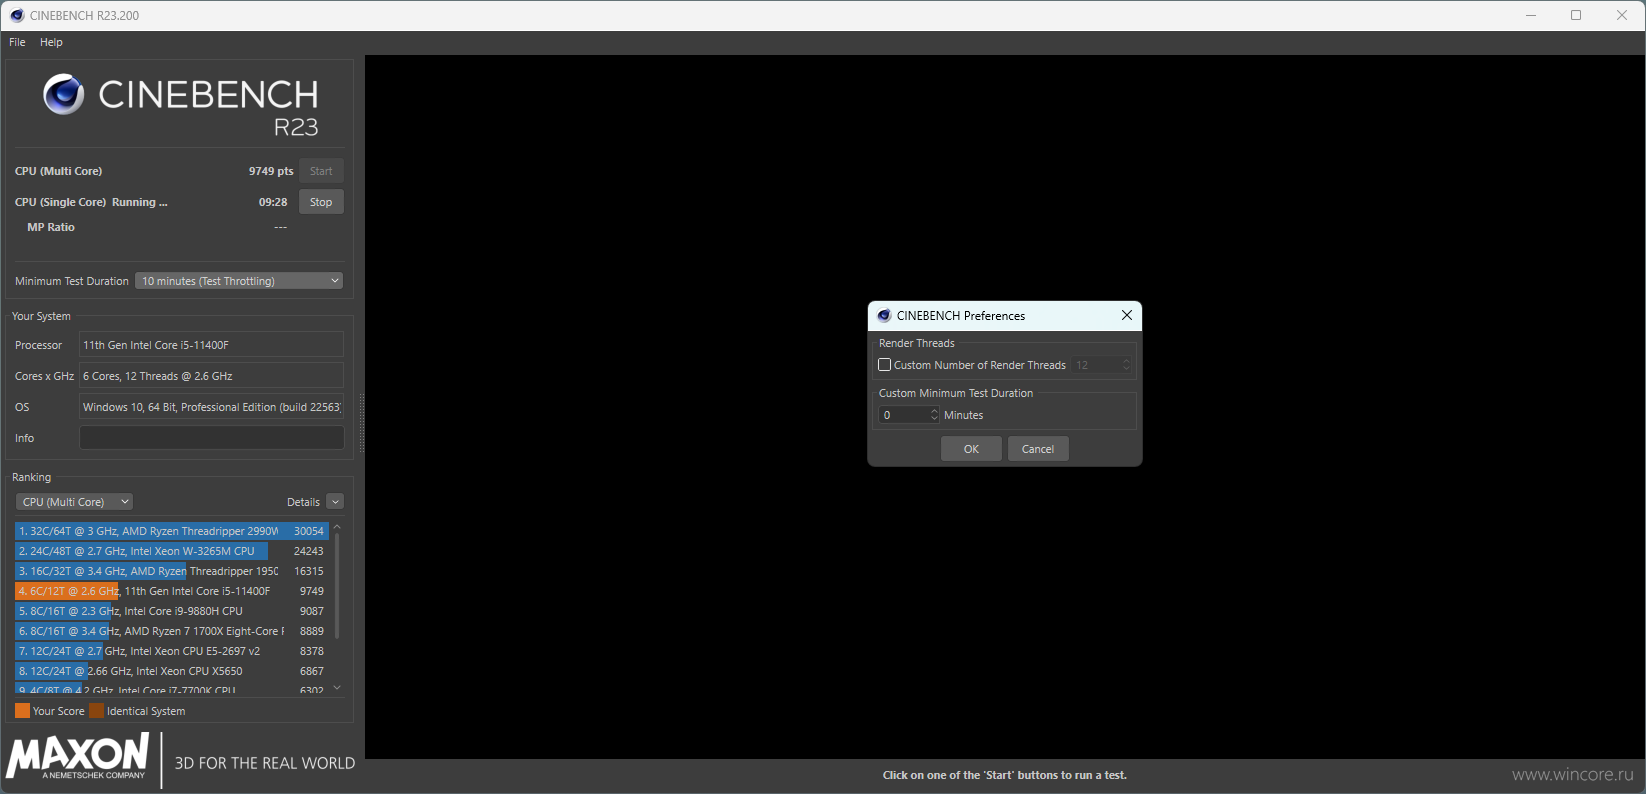Select the Threadripper 2990W ranking row
The image size is (1646, 794).
coord(171,531)
